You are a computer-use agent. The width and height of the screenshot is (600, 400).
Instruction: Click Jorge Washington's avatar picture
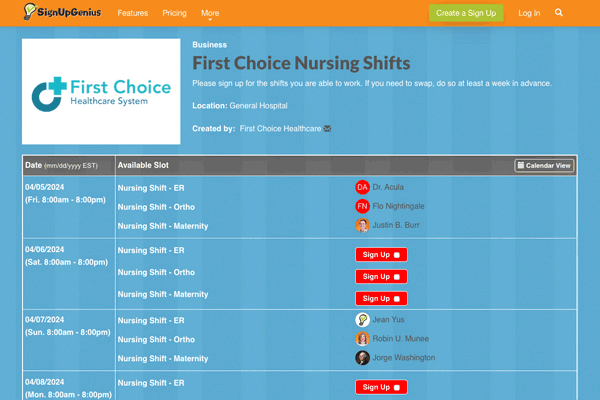pos(362,358)
